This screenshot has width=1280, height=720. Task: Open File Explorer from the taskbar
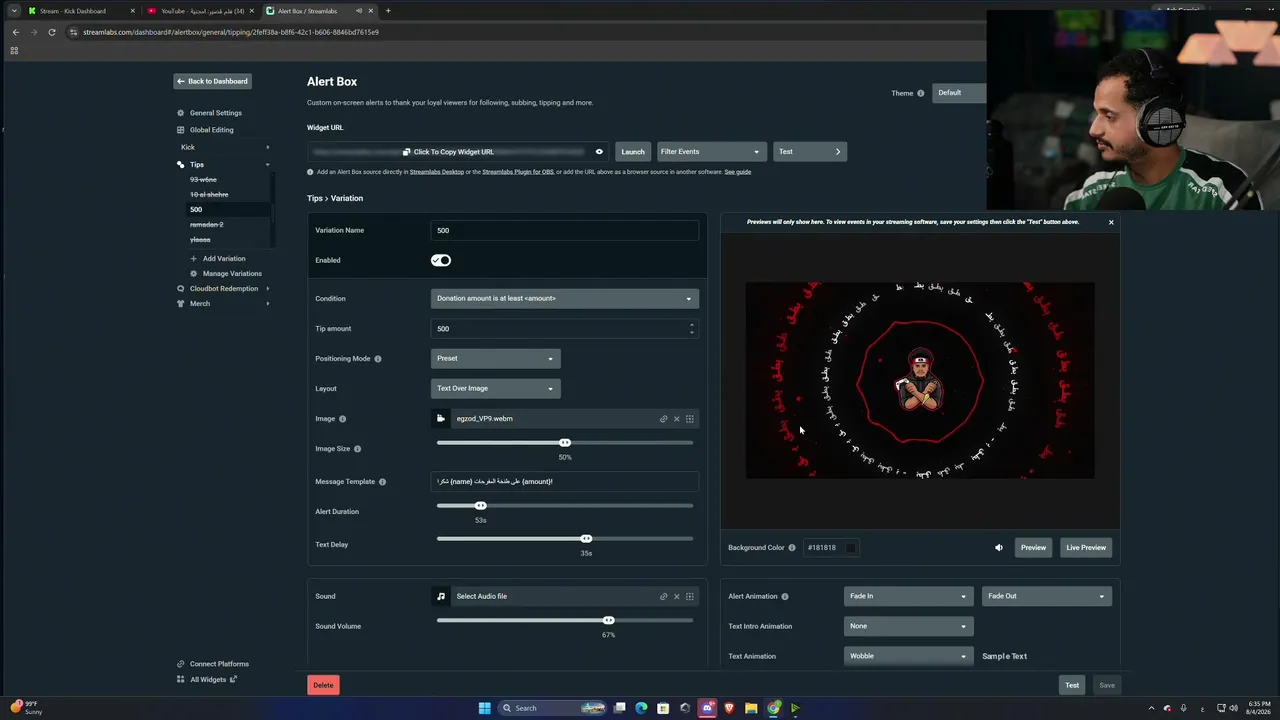click(751, 708)
